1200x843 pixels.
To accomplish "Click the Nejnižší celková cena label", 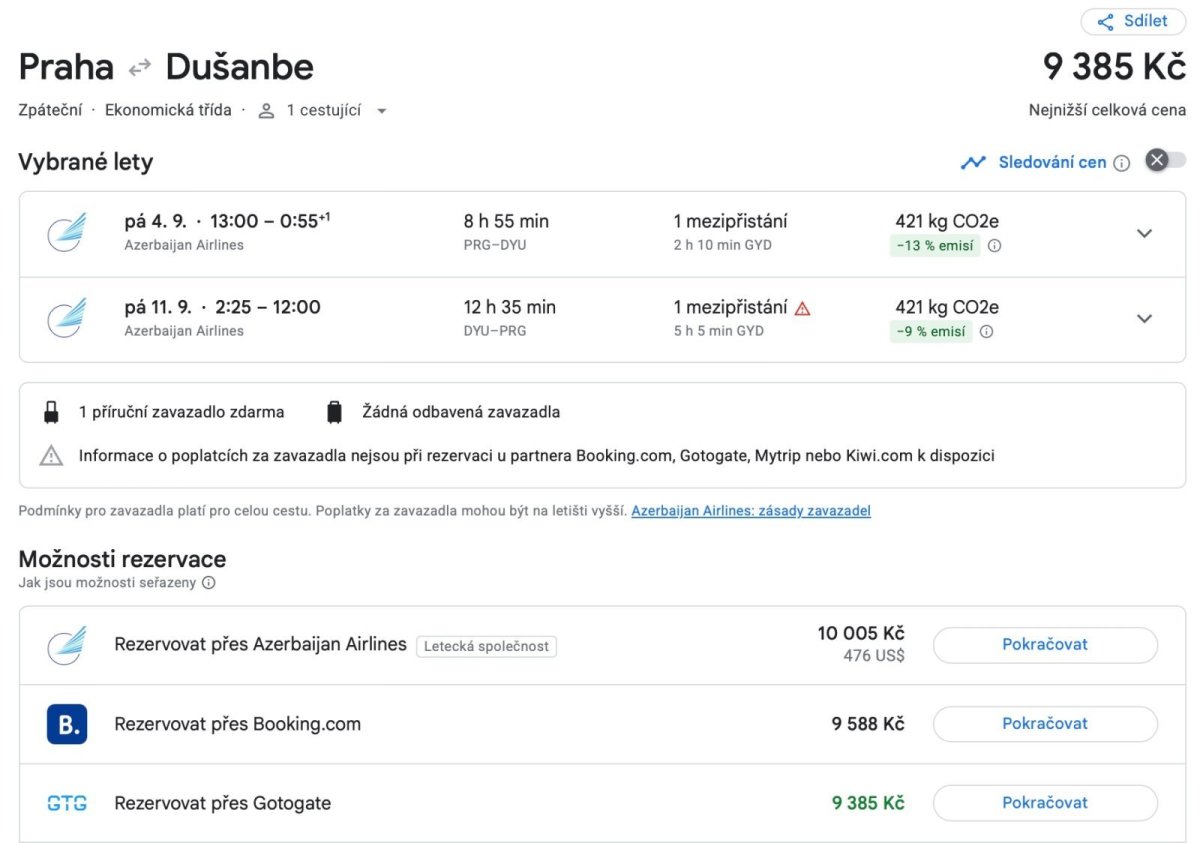I will pos(1108,110).
